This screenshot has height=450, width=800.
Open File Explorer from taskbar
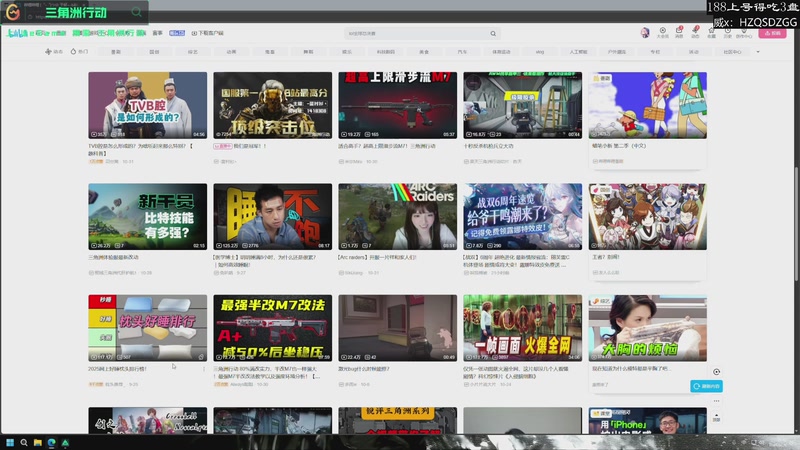pos(38,442)
